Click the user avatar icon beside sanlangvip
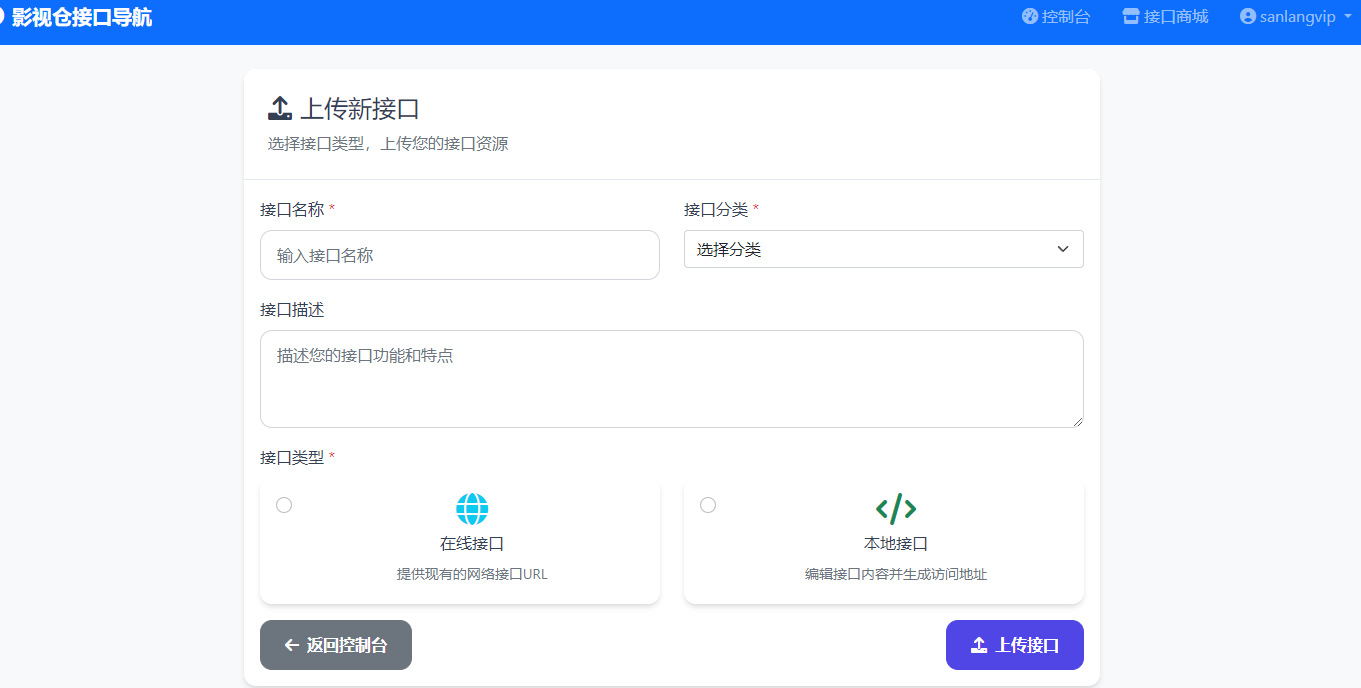This screenshot has width=1361, height=688. (x=1246, y=16)
